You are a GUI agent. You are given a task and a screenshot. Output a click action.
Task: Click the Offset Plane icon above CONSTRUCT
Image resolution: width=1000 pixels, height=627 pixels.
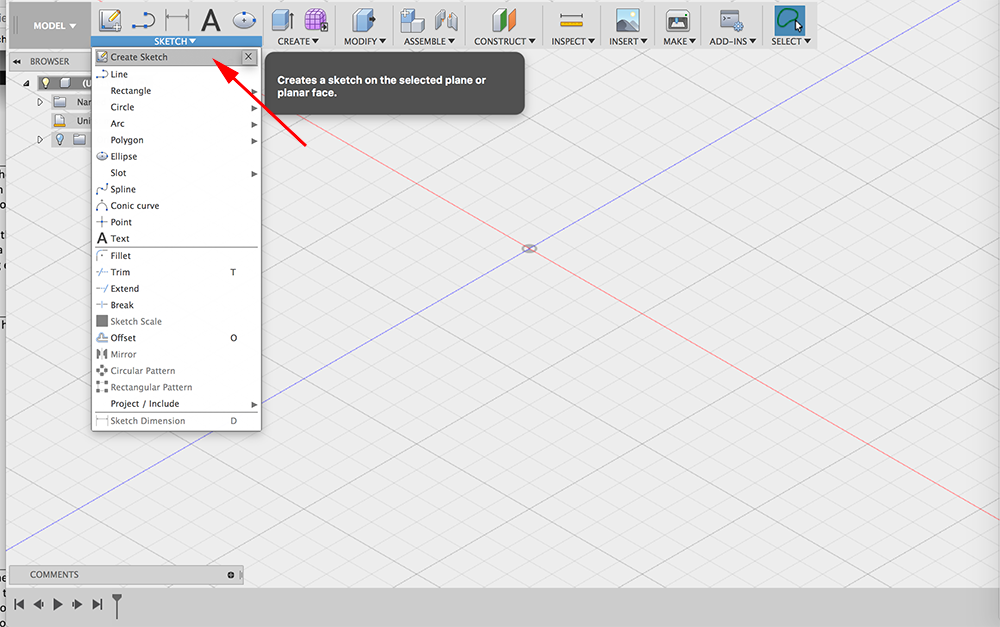(x=504, y=20)
